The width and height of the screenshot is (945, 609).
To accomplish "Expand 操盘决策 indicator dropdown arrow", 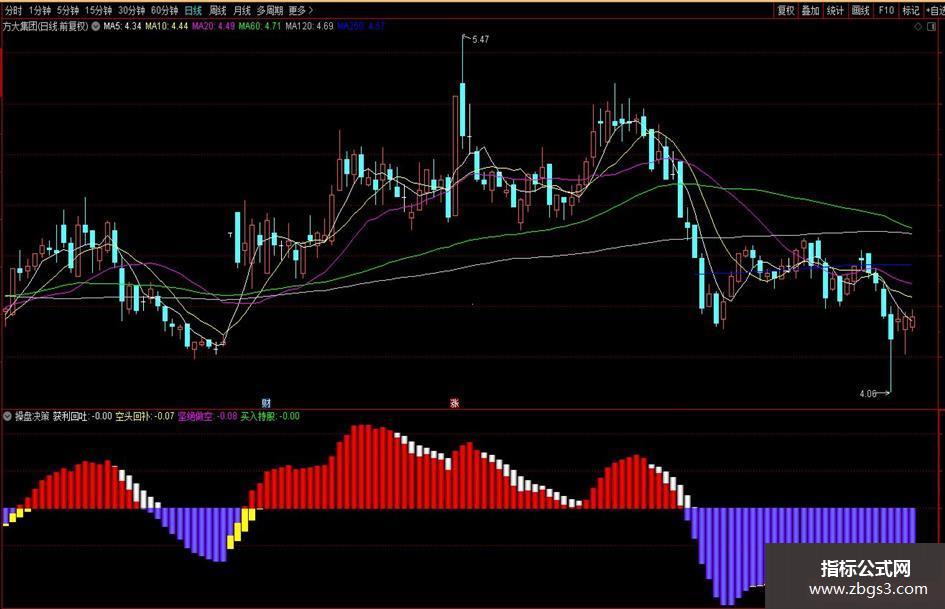I will point(7,416).
